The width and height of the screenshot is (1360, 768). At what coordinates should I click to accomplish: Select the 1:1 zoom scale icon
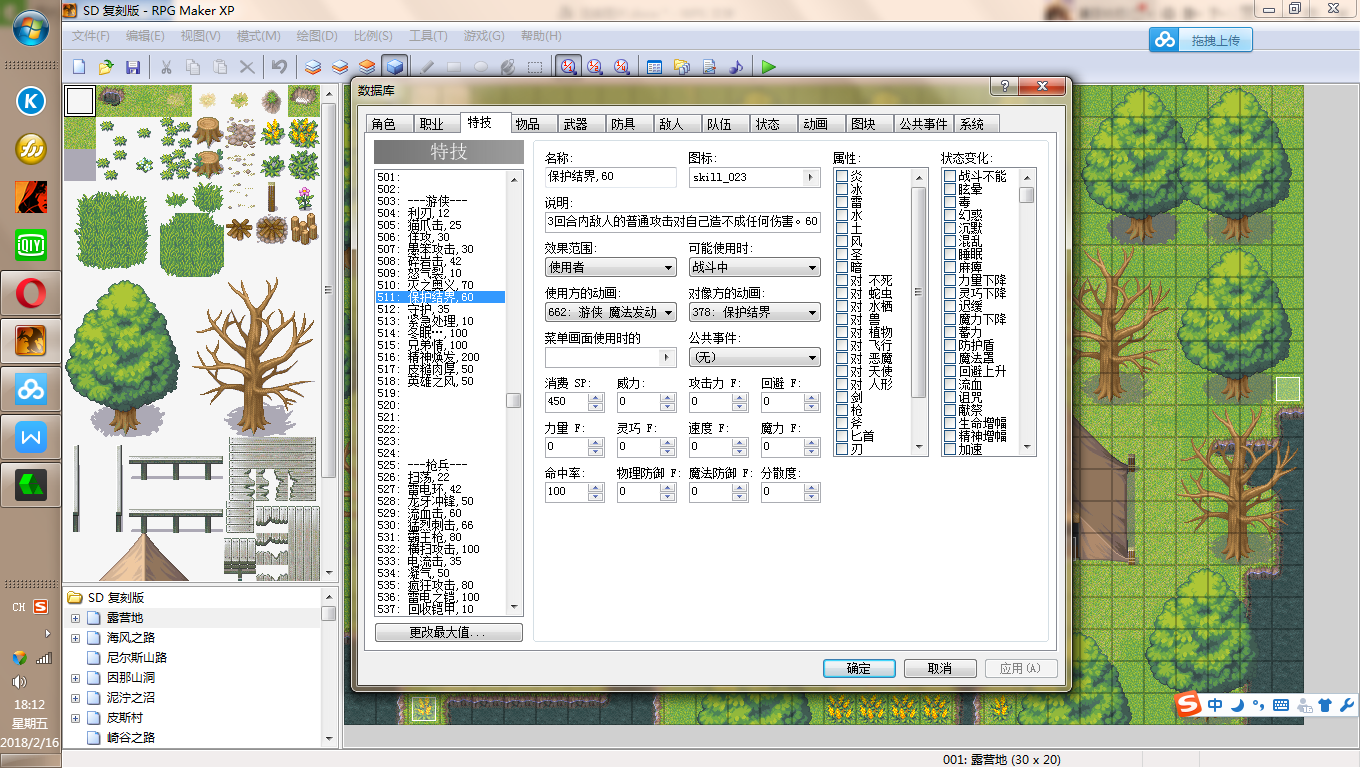(569, 67)
